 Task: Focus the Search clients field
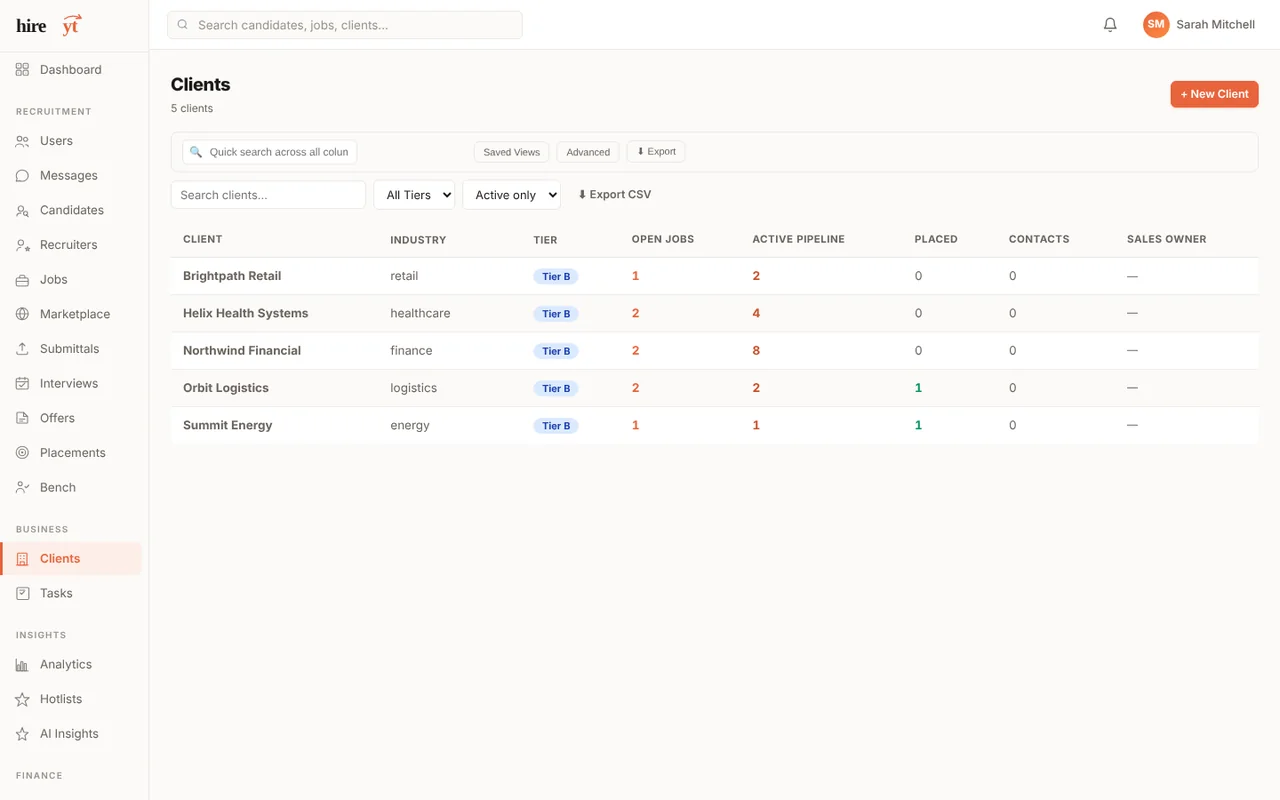click(x=268, y=195)
